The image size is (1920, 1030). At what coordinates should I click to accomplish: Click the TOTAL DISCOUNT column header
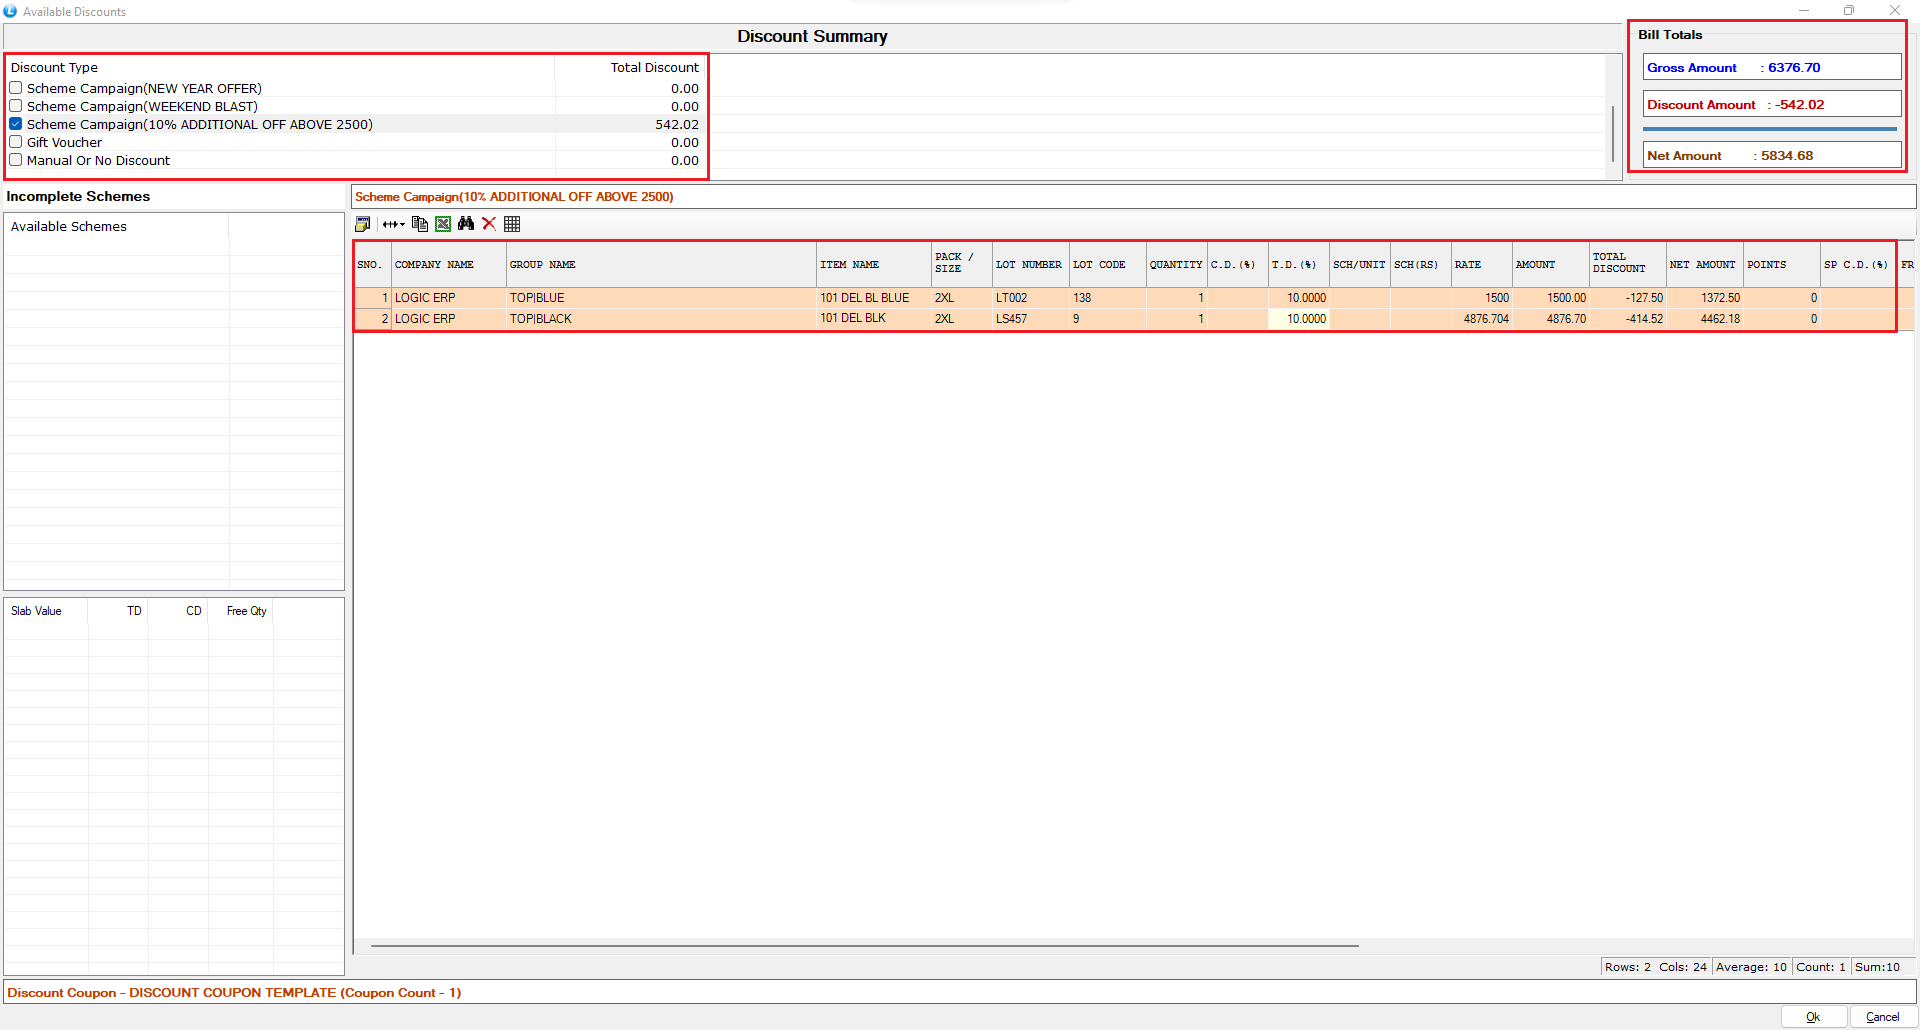pos(1626,264)
